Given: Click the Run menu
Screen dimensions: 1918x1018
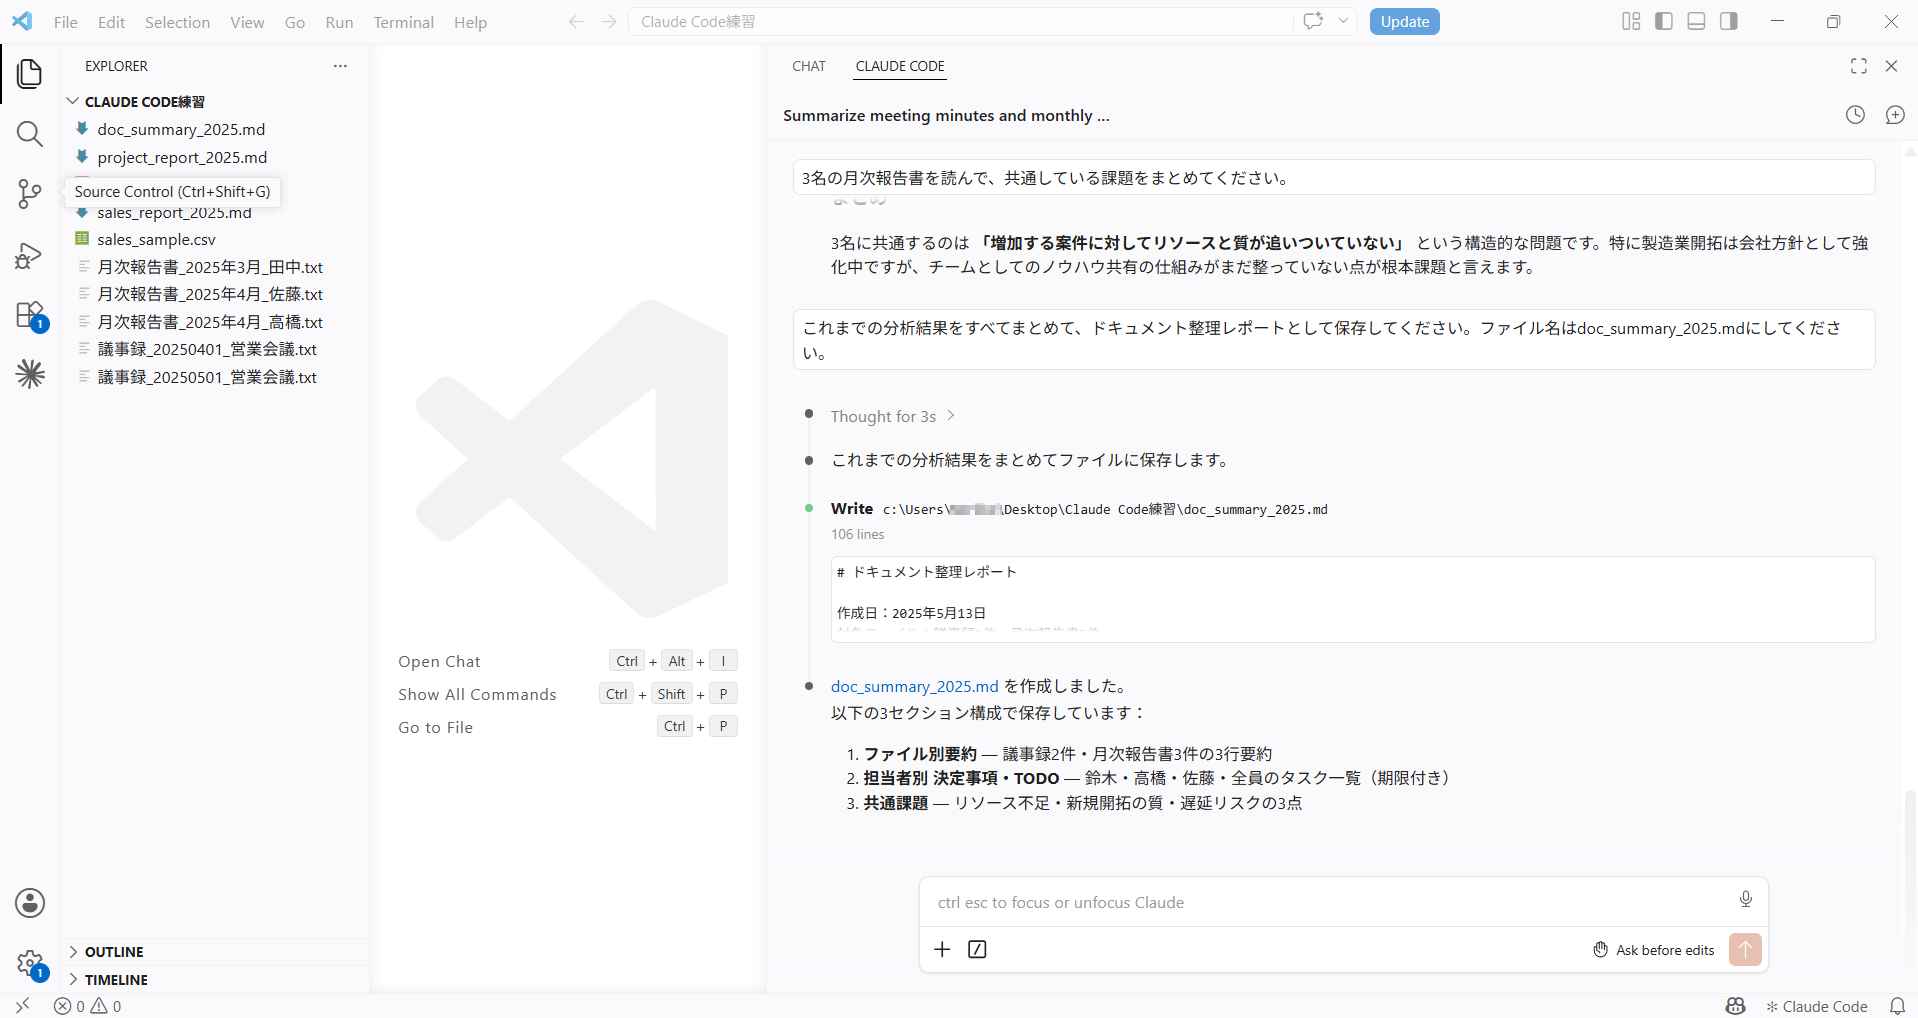Looking at the screenshot, I should point(339,22).
